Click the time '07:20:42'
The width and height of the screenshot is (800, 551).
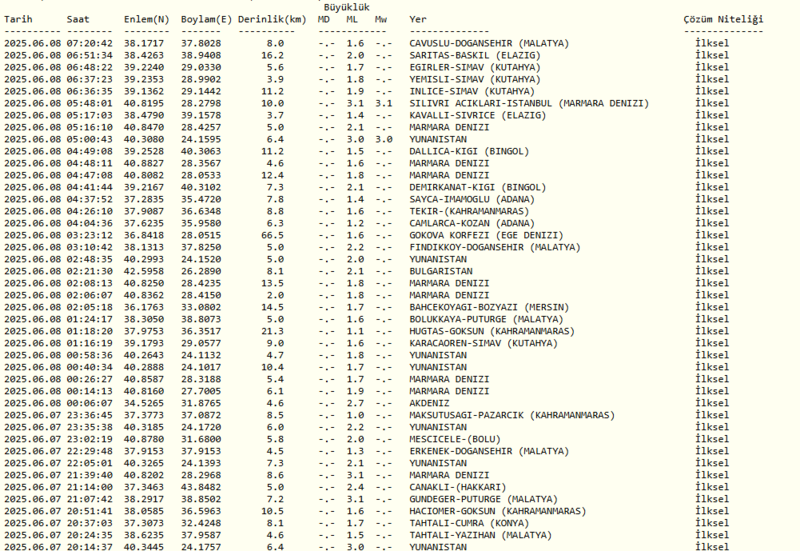click(x=89, y=43)
